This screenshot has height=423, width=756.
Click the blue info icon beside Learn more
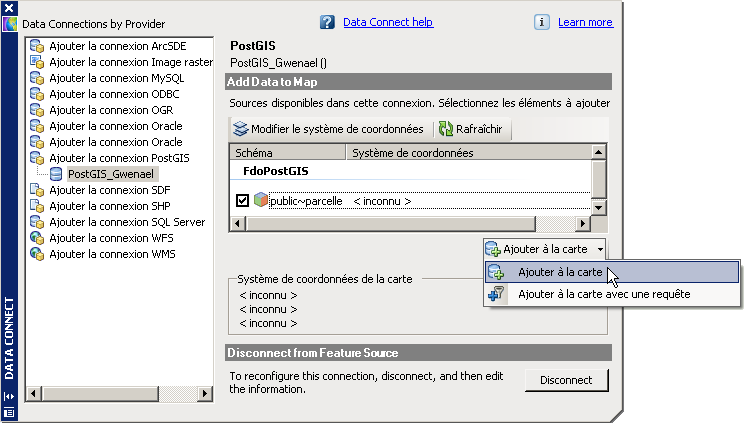542,22
